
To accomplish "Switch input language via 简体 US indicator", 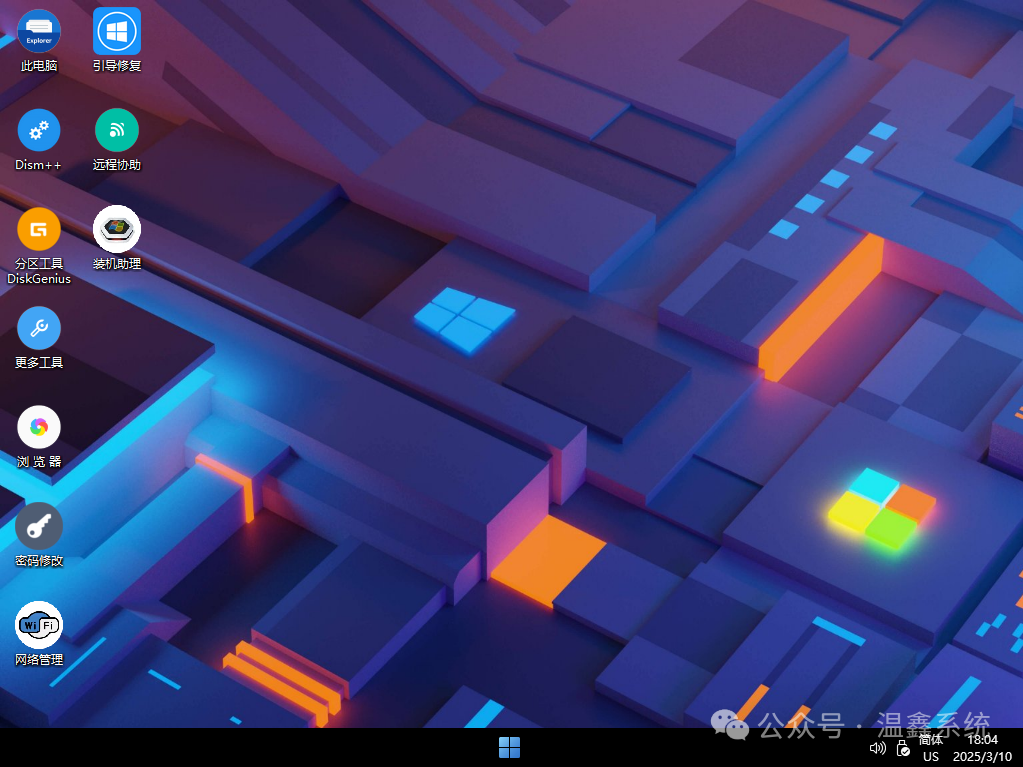I will pyautogui.click(x=931, y=748).
